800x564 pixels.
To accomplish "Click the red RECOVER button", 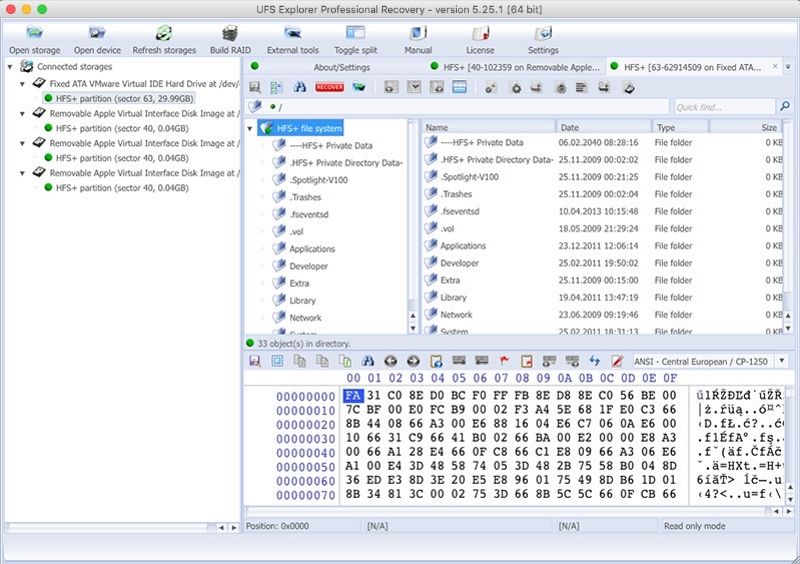I will click(x=329, y=87).
